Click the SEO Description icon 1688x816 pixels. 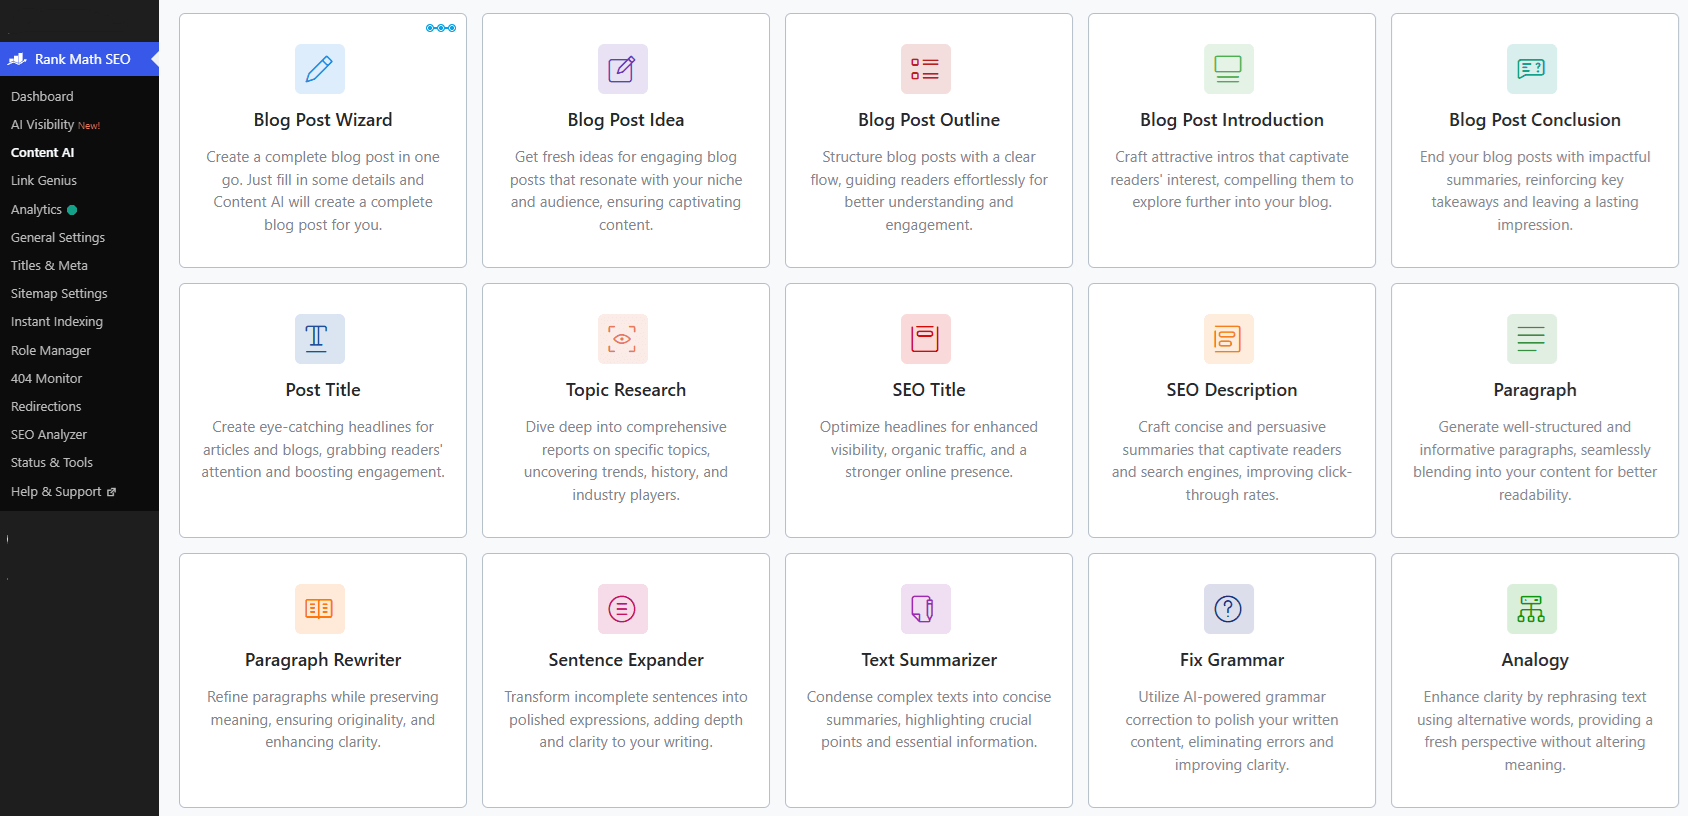[1229, 339]
